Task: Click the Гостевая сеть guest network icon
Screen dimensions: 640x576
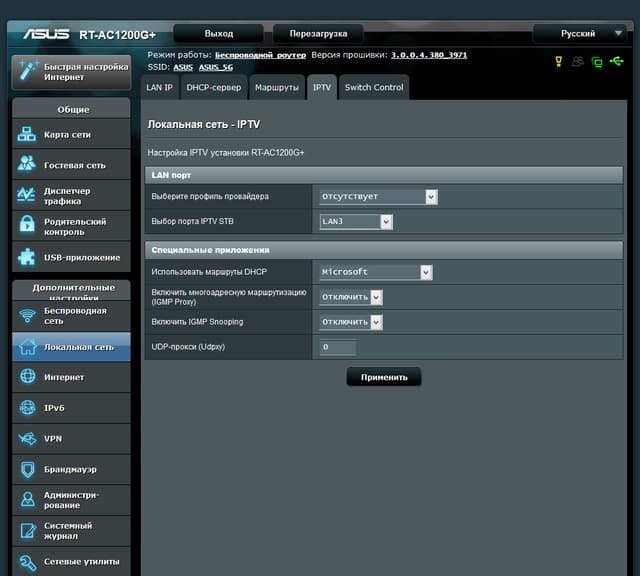Action: coord(27,164)
